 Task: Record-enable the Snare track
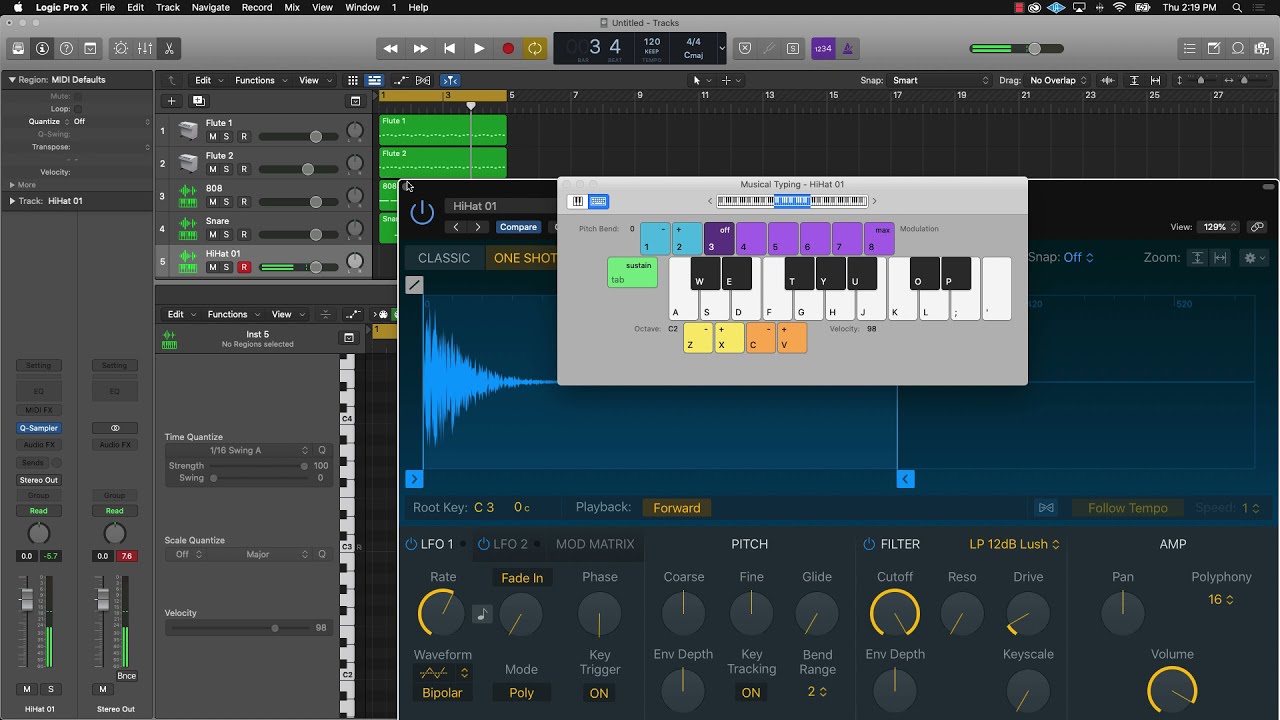(x=243, y=234)
